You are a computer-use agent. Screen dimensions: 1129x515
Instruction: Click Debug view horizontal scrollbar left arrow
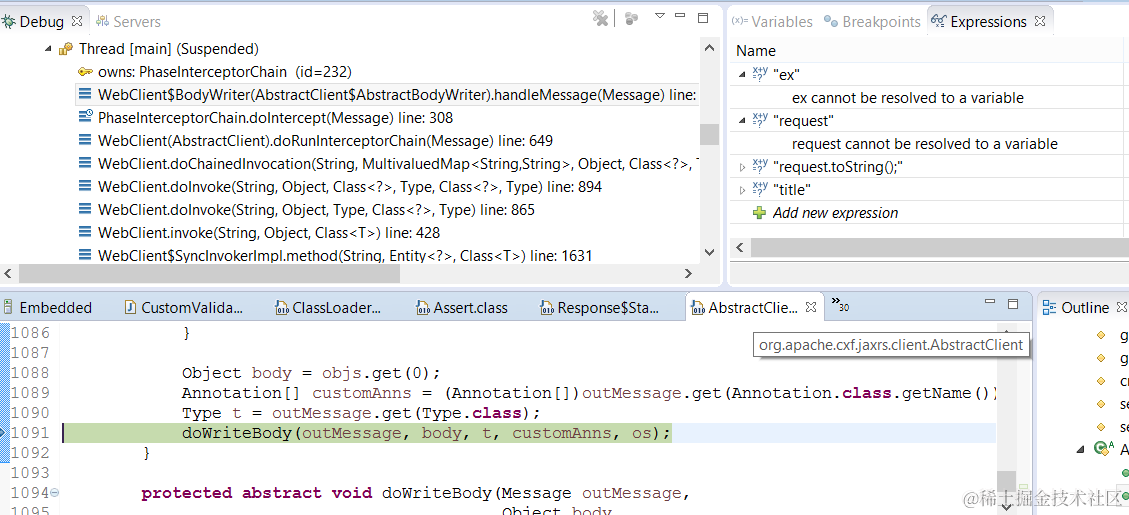[x=9, y=274]
